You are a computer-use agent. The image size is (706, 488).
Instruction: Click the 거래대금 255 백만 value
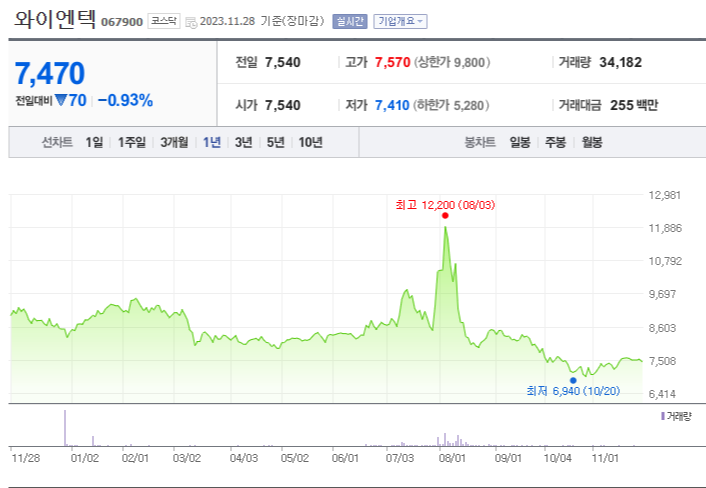click(x=634, y=105)
